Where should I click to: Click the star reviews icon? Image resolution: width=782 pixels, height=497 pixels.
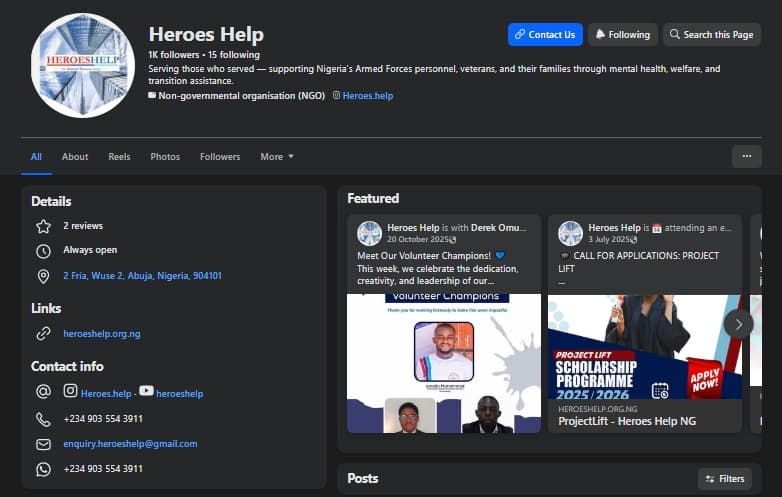(43, 226)
